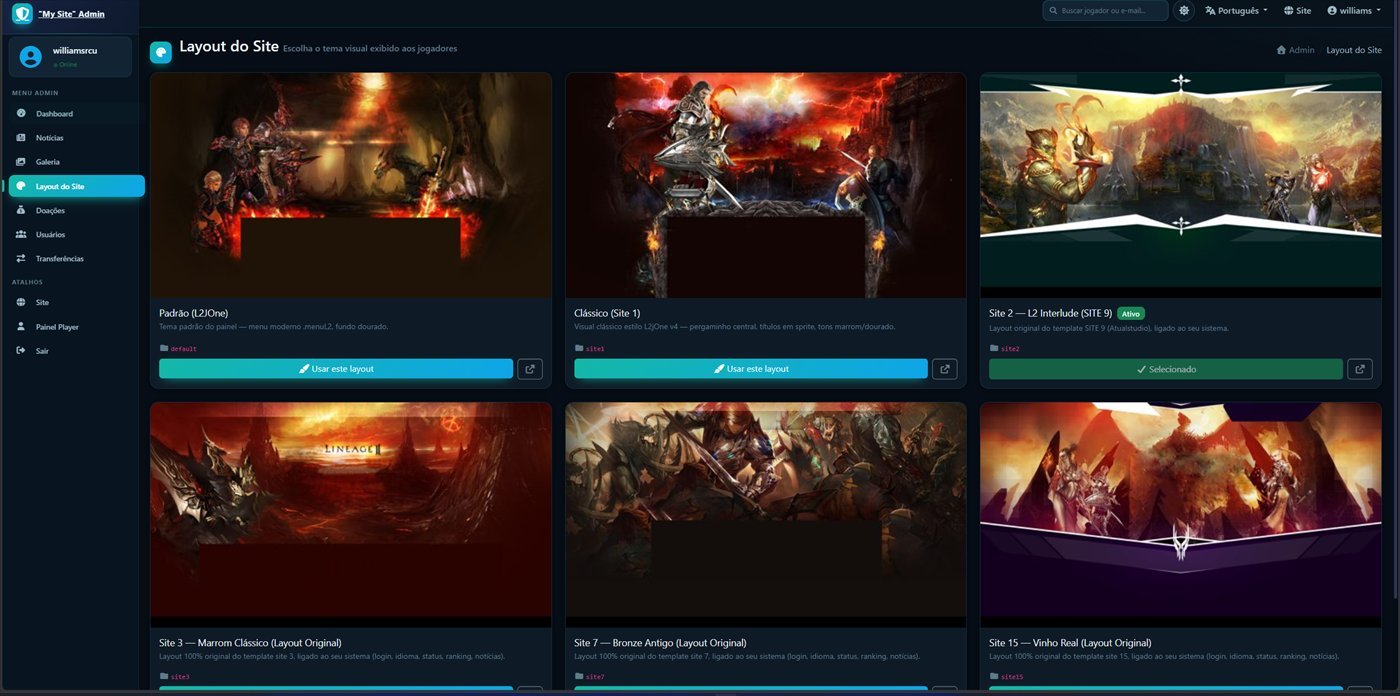Click the Notícias newspaper icon

21,138
